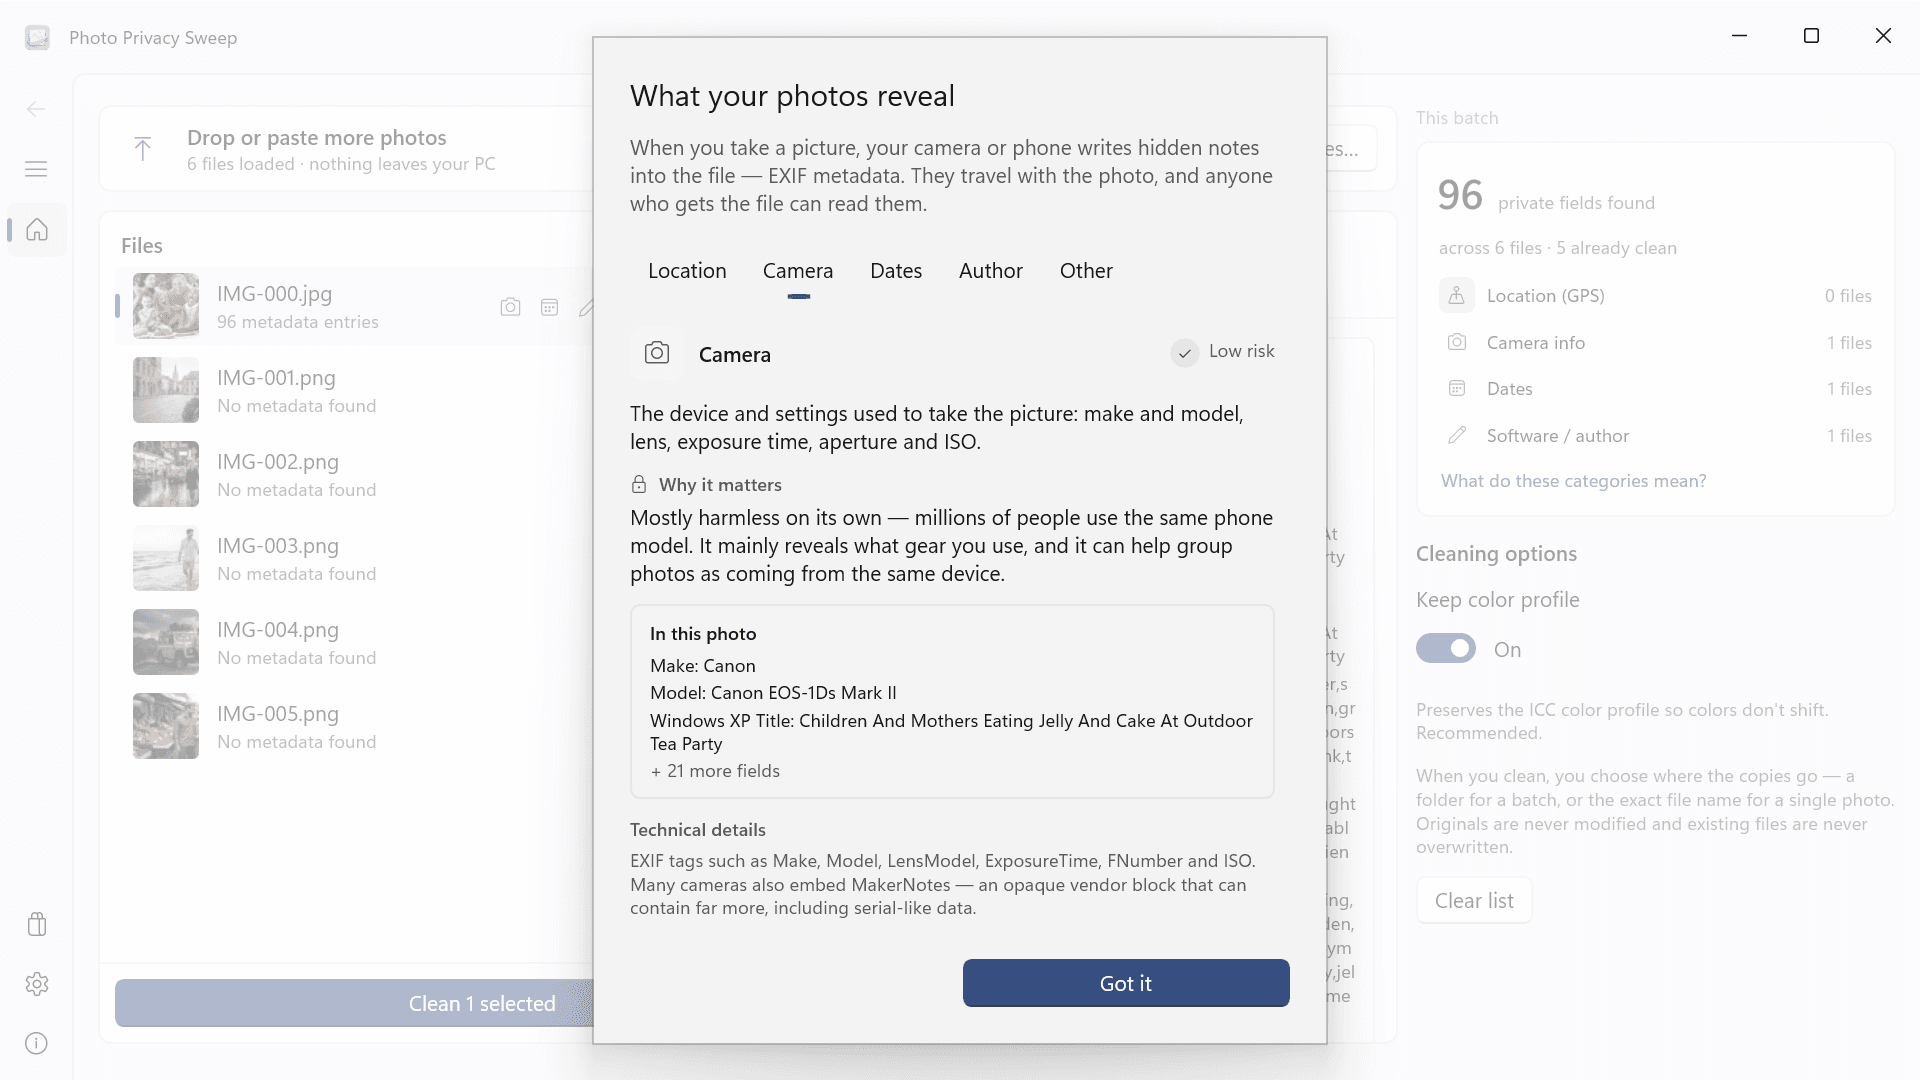1920x1080 pixels.
Task: Click the Software / author pencil icon
Action: [1457, 435]
